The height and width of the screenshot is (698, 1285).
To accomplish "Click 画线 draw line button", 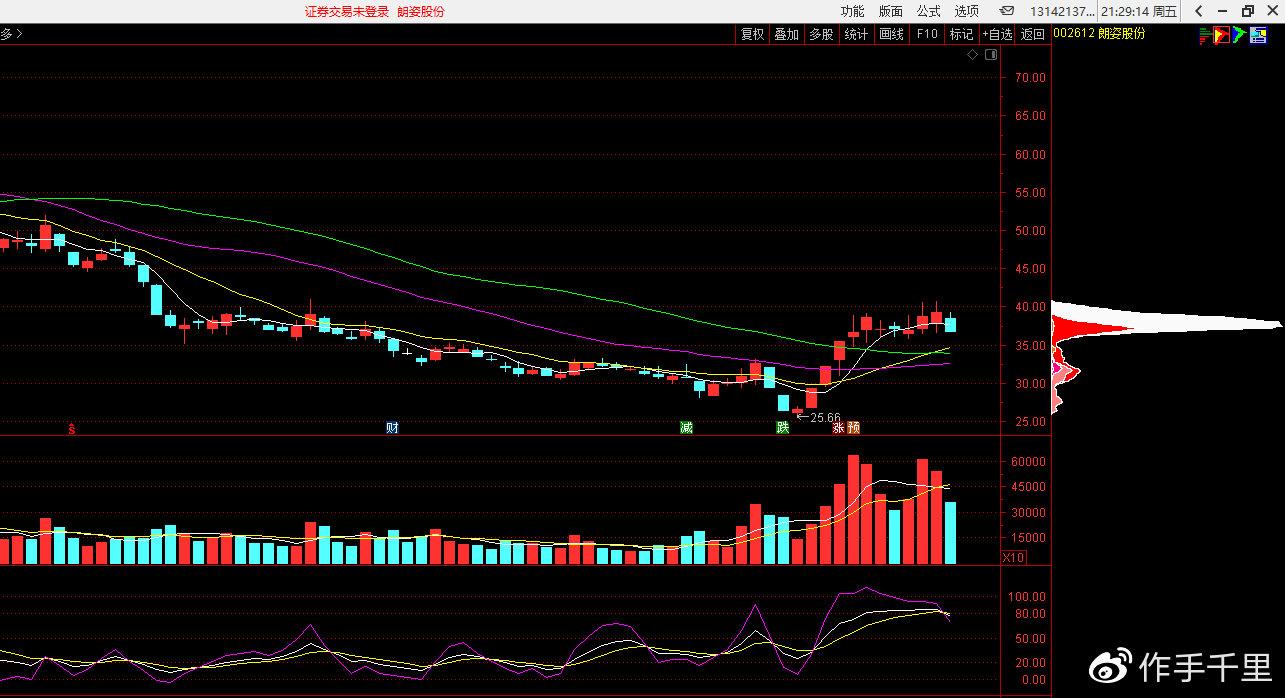I will pos(891,34).
